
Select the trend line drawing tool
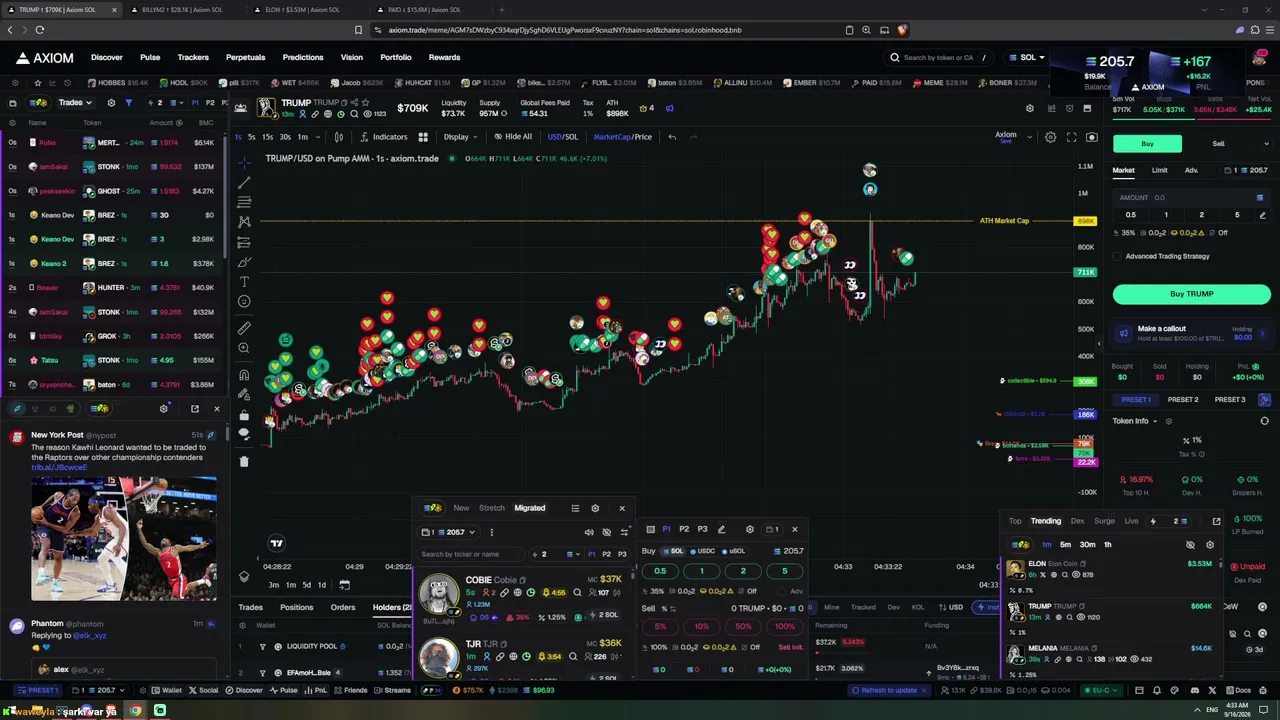244,182
